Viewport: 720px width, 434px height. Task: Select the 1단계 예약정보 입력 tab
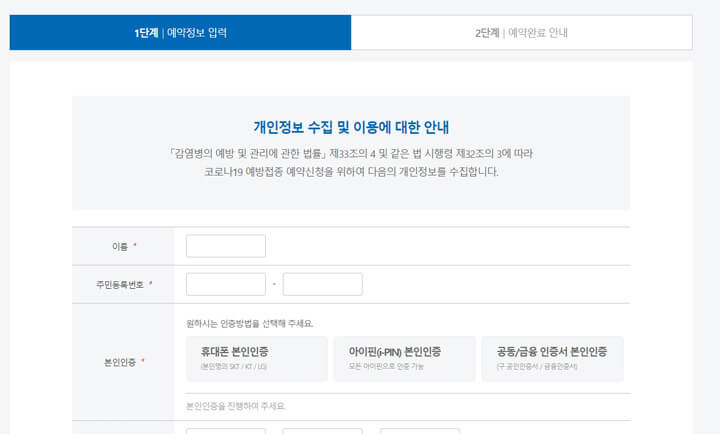pyautogui.click(x=180, y=33)
